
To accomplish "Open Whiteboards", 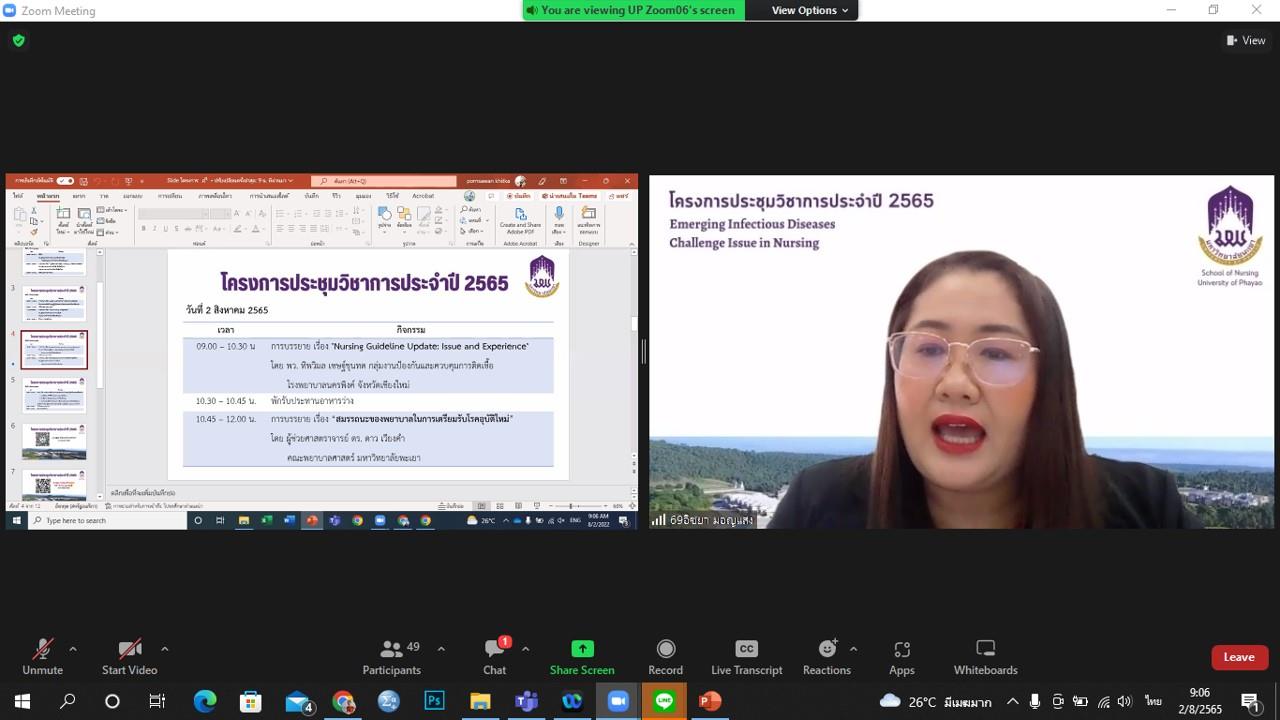I will (985, 657).
